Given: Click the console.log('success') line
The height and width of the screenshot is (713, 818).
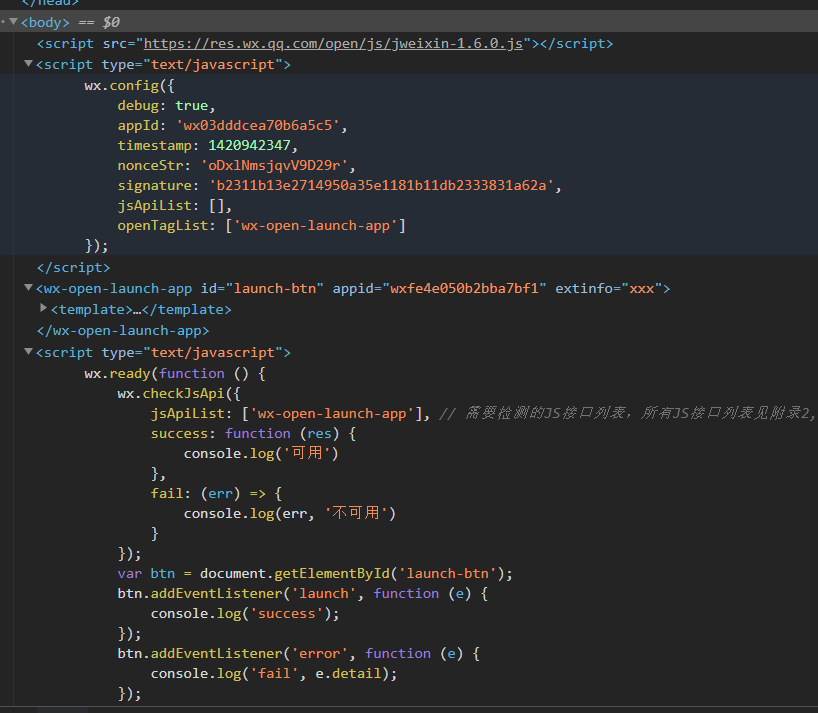Looking at the screenshot, I should tap(245, 614).
